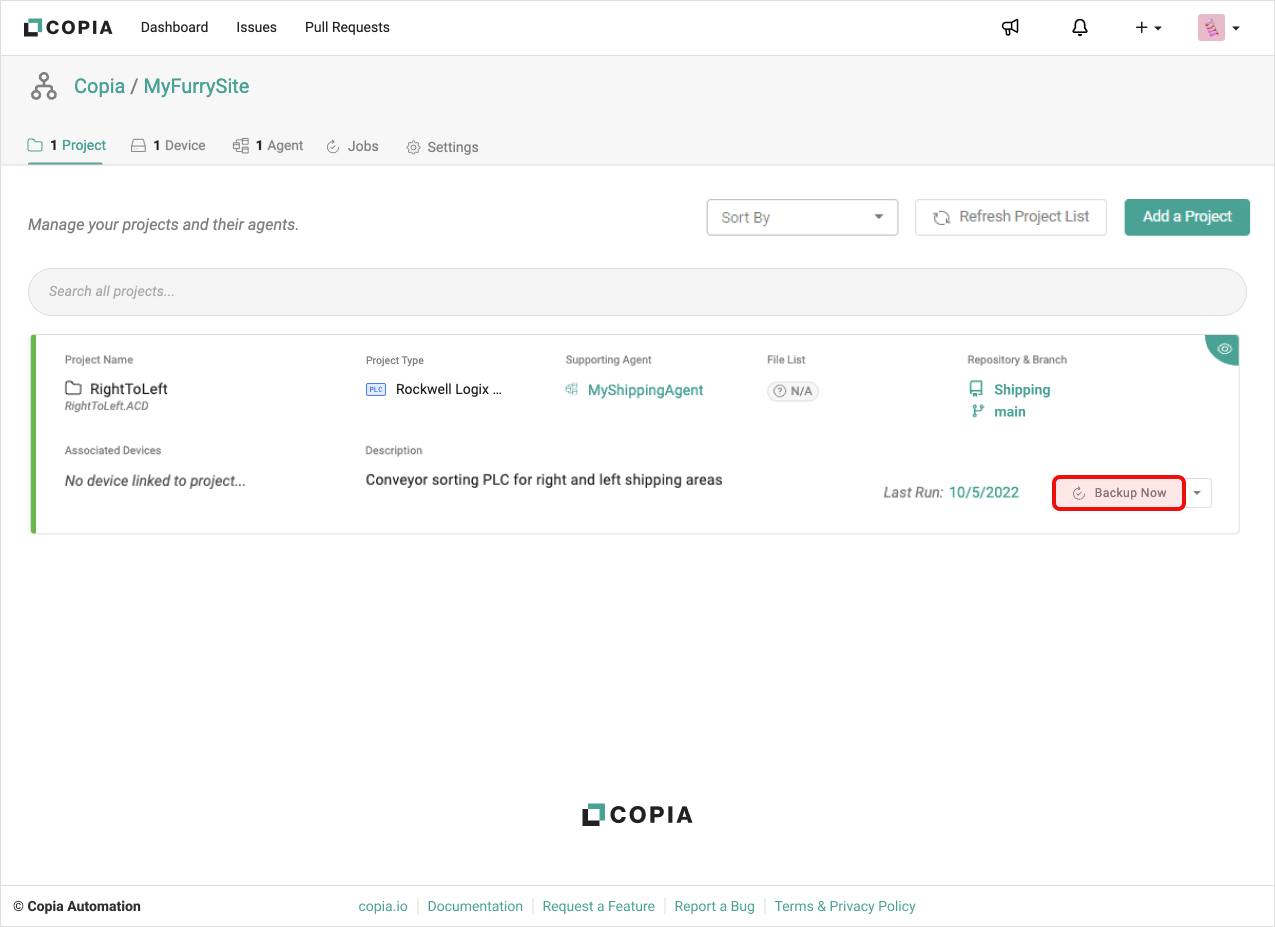Click the Copia logo in the header
Viewport: 1275px width, 927px height.
pyautogui.click(x=68, y=28)
